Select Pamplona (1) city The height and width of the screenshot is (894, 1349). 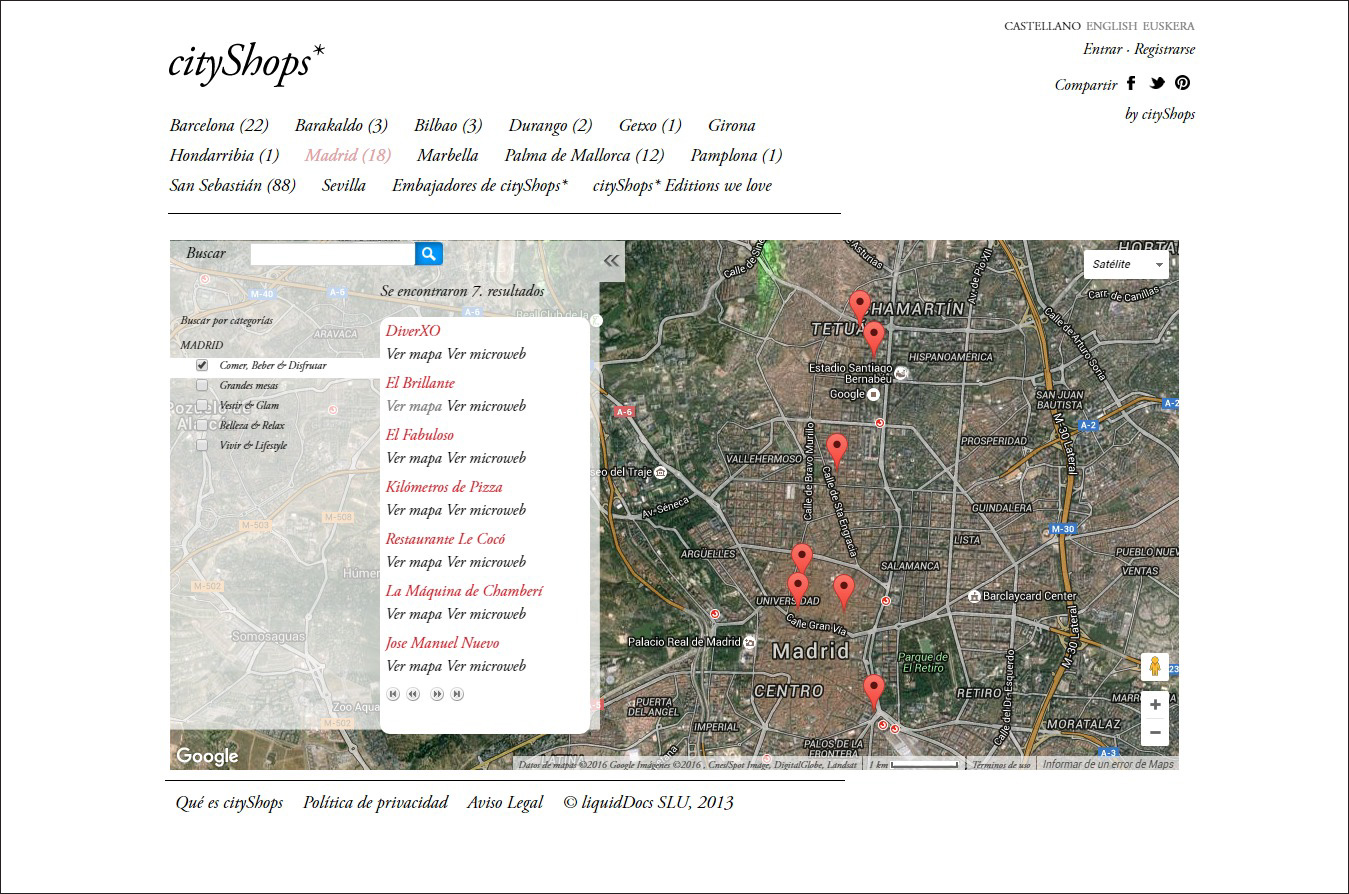[736, 155]
